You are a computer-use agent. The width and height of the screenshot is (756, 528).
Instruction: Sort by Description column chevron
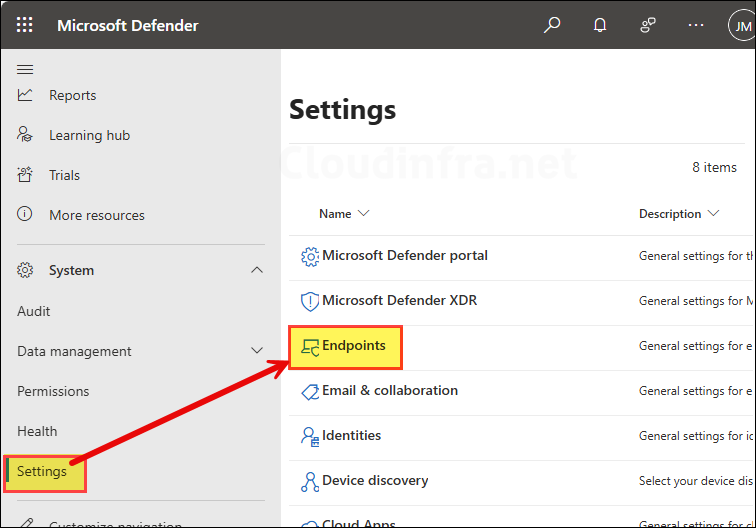[713, 213]
